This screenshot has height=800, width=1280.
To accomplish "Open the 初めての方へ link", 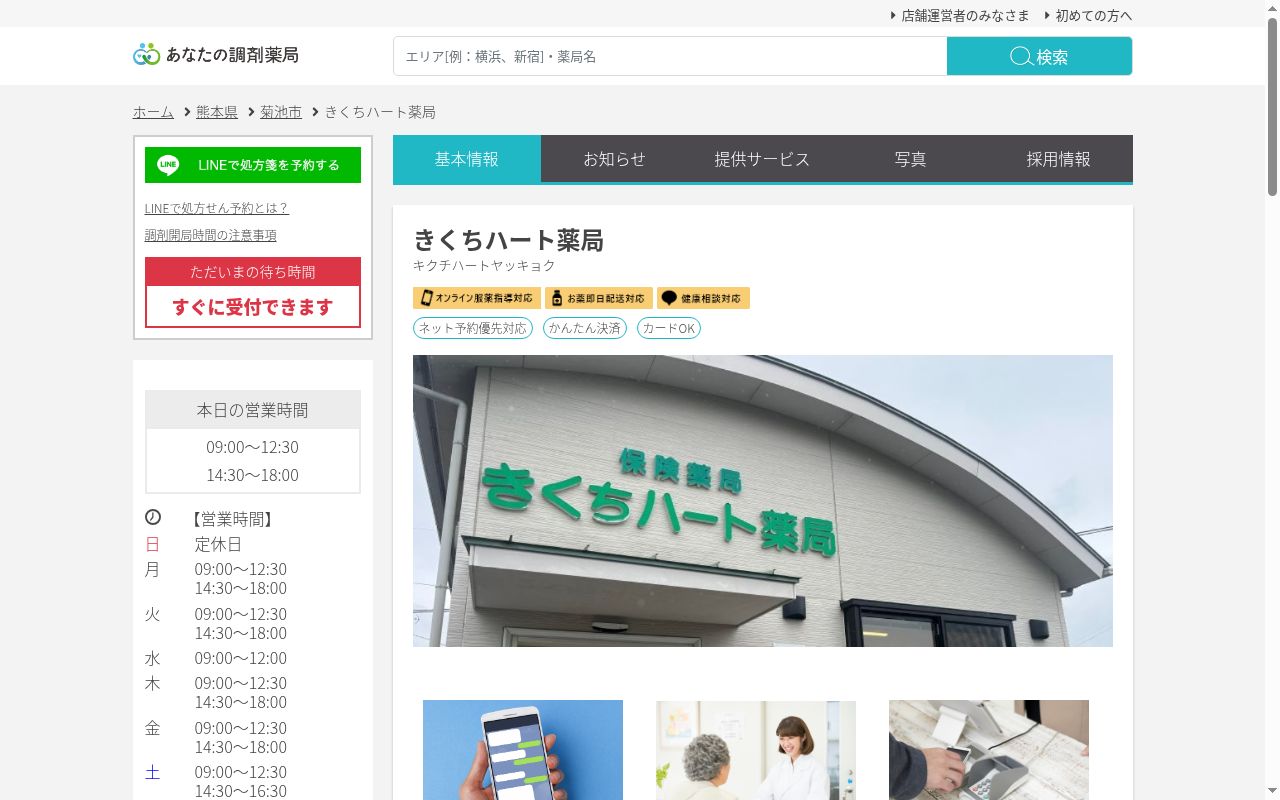I will [1094, 15].
